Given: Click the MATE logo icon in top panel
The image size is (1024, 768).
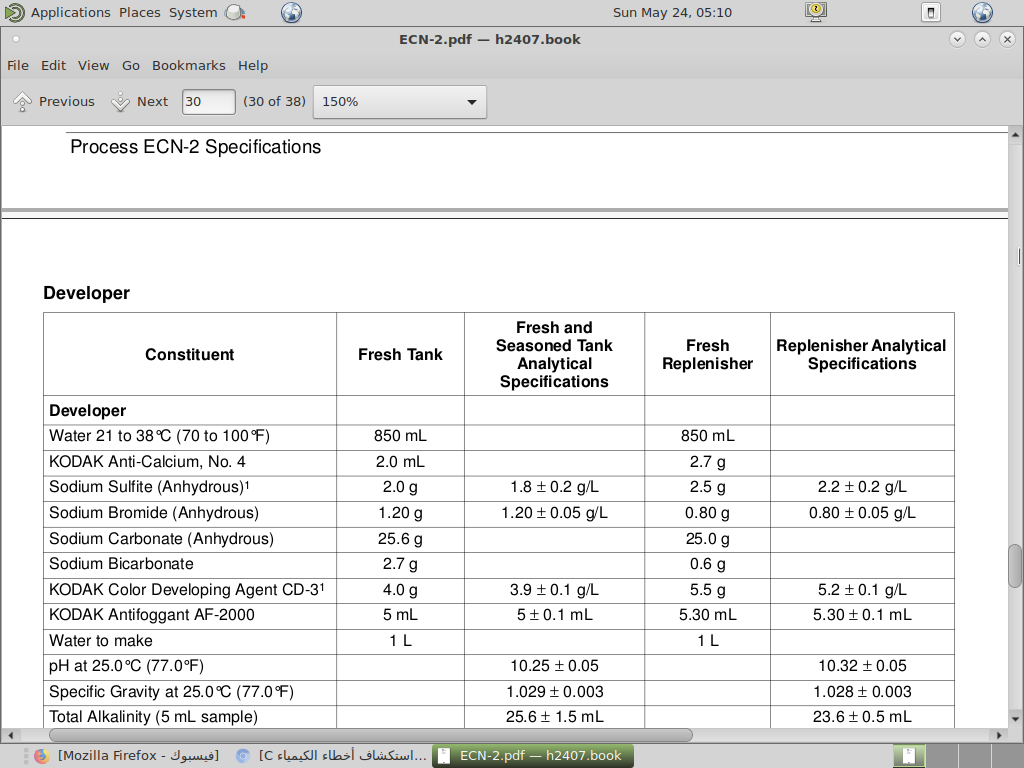Looking at the screenshot, I should tap(14, 12).
